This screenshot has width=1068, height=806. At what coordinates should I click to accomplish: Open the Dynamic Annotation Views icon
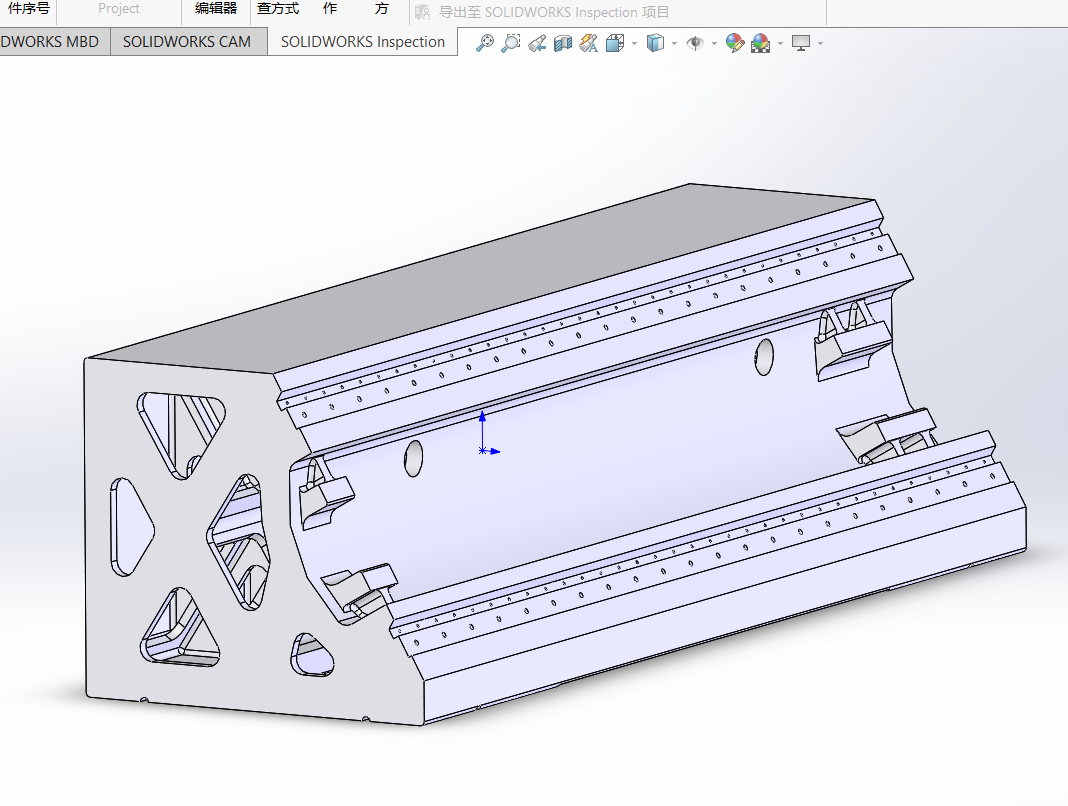(x=588, y=43)
